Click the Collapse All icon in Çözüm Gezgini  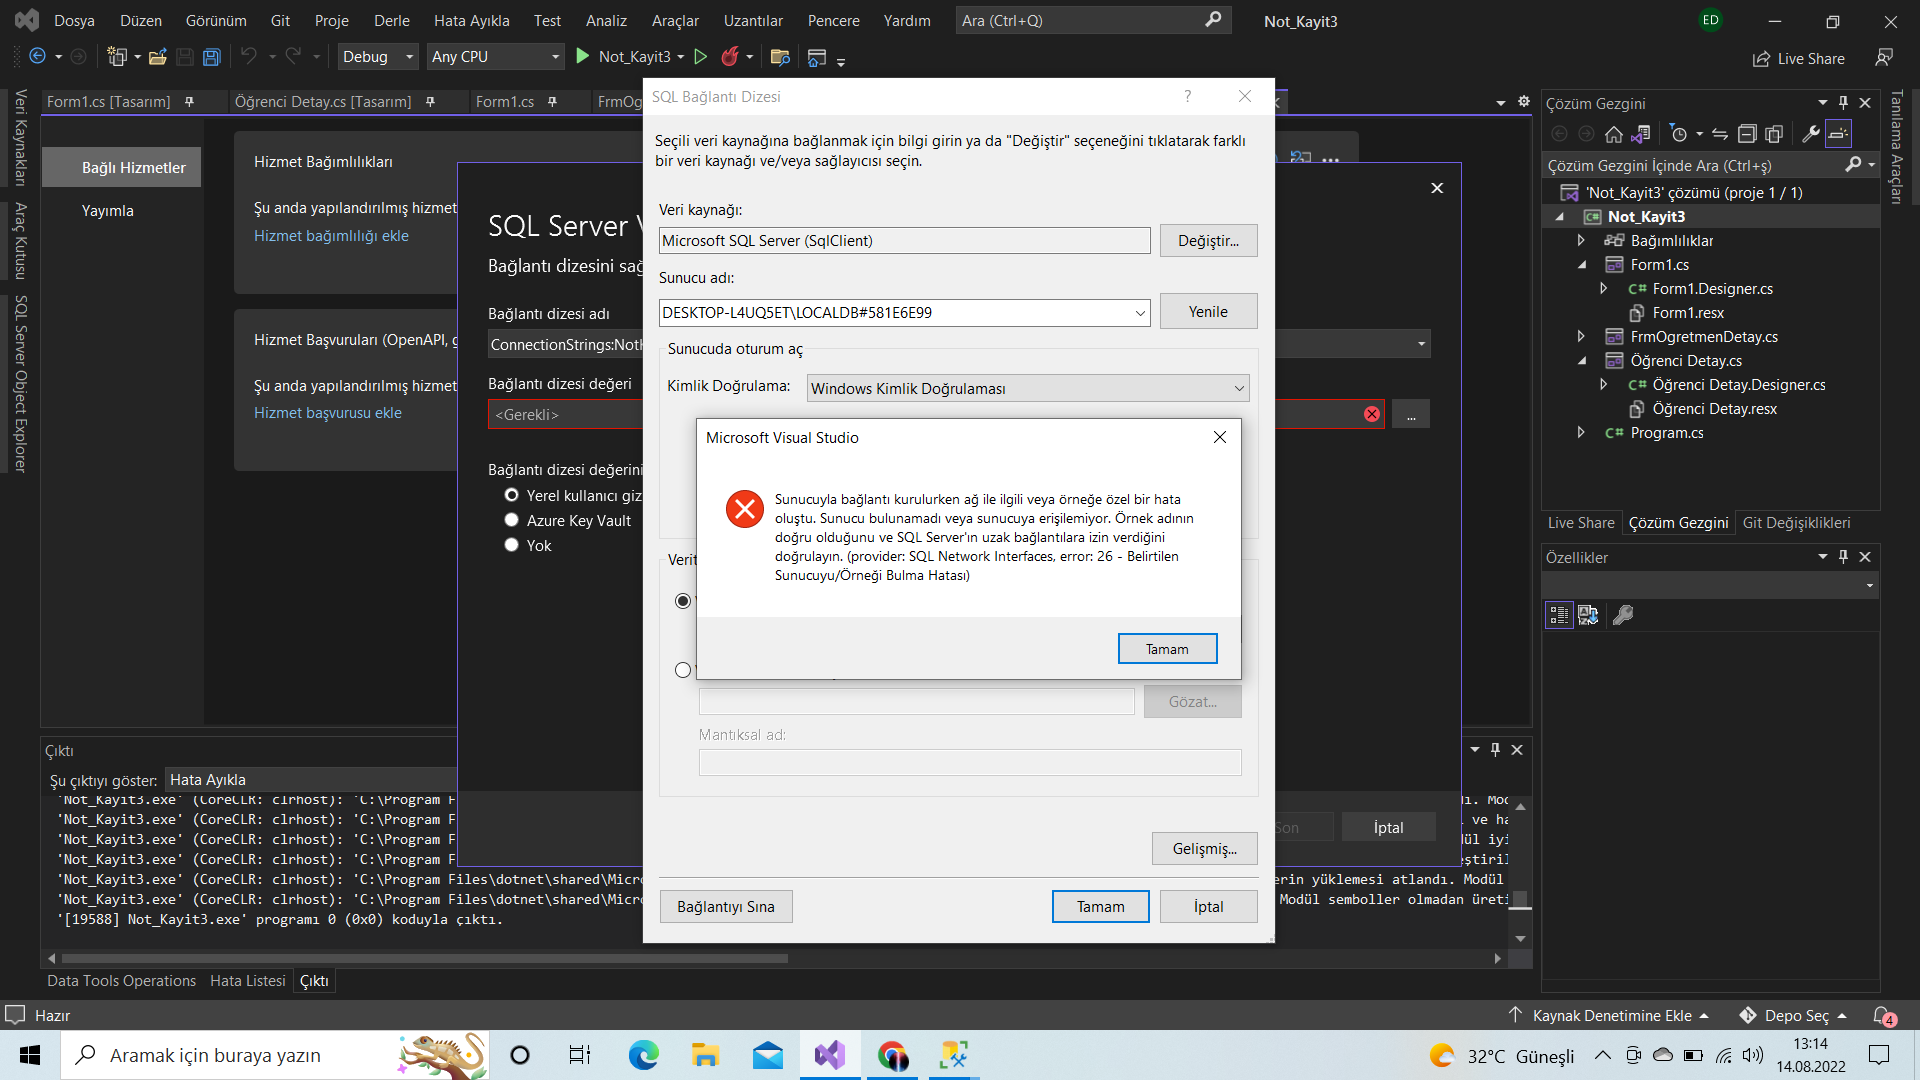click(1746, 134)
